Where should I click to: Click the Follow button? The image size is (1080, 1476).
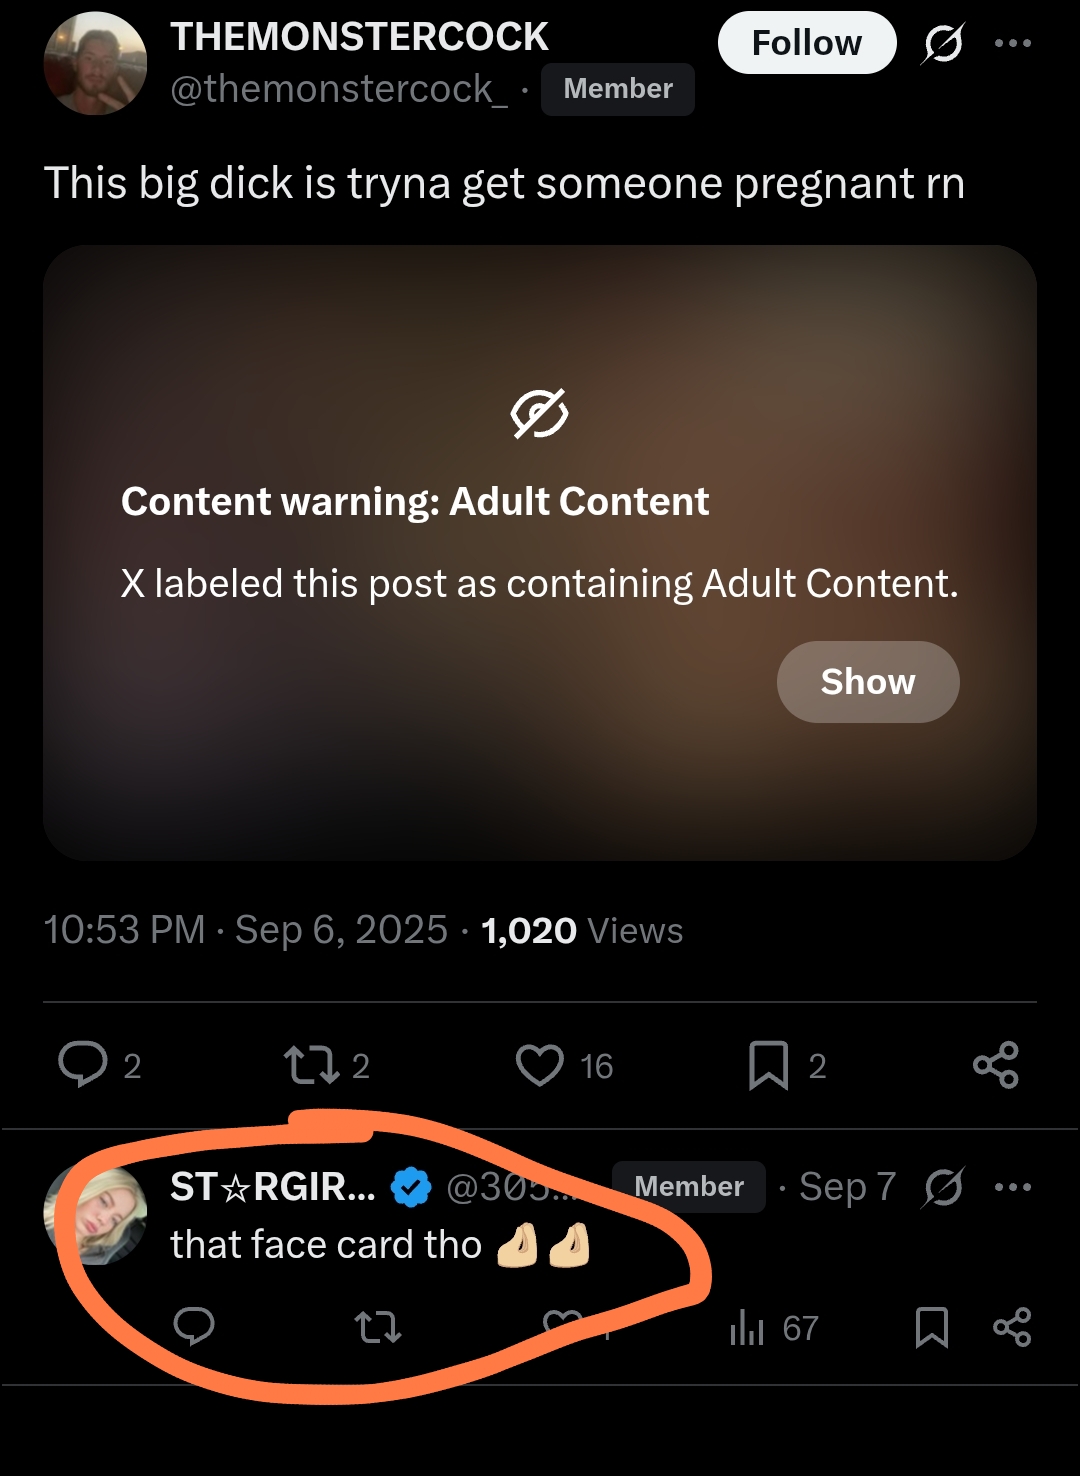806,43
